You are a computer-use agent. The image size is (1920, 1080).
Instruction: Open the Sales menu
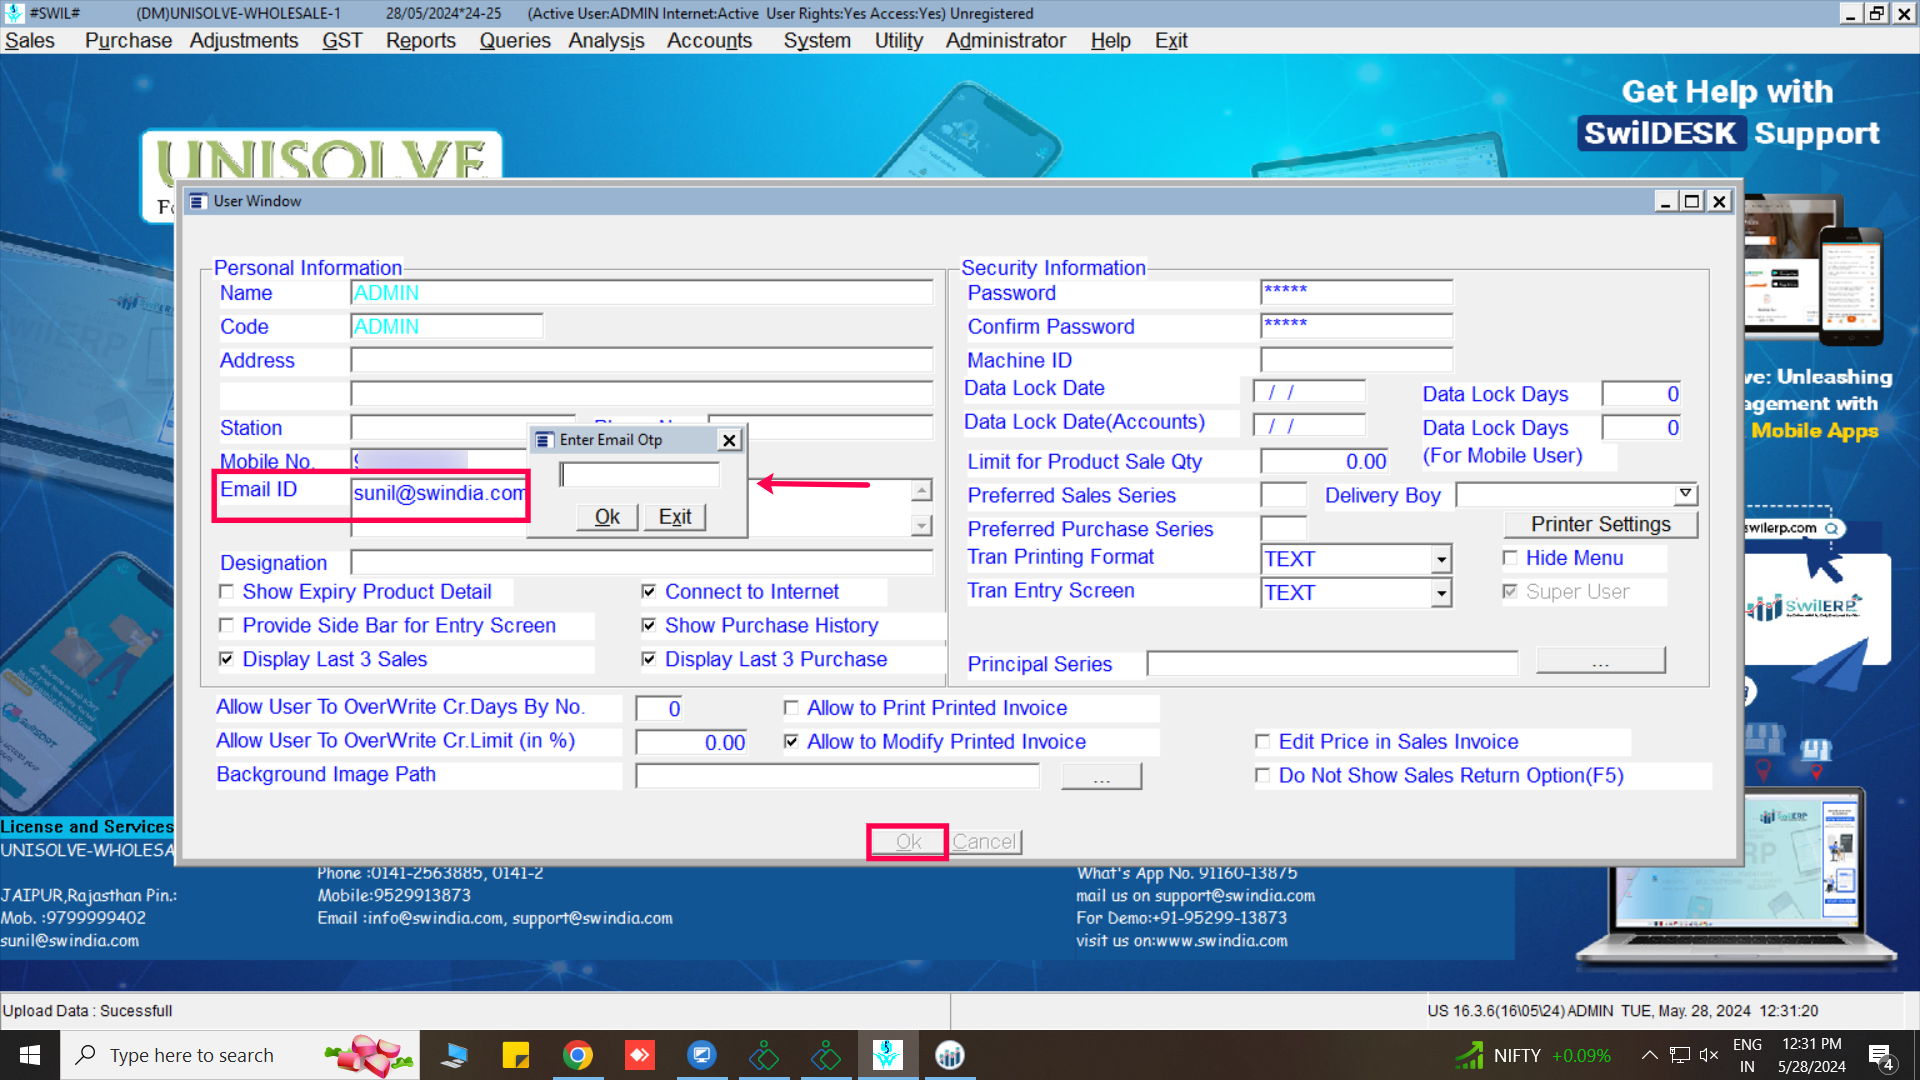point(30,41)
